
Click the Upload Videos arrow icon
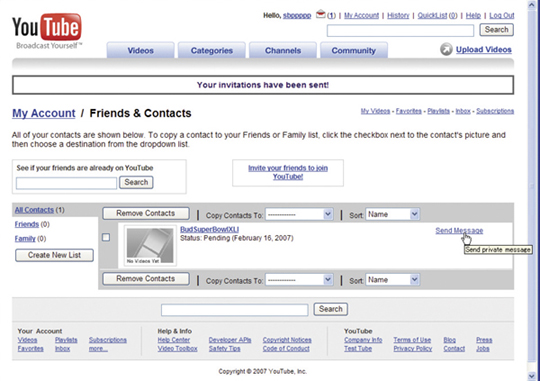tap(446, 49)
